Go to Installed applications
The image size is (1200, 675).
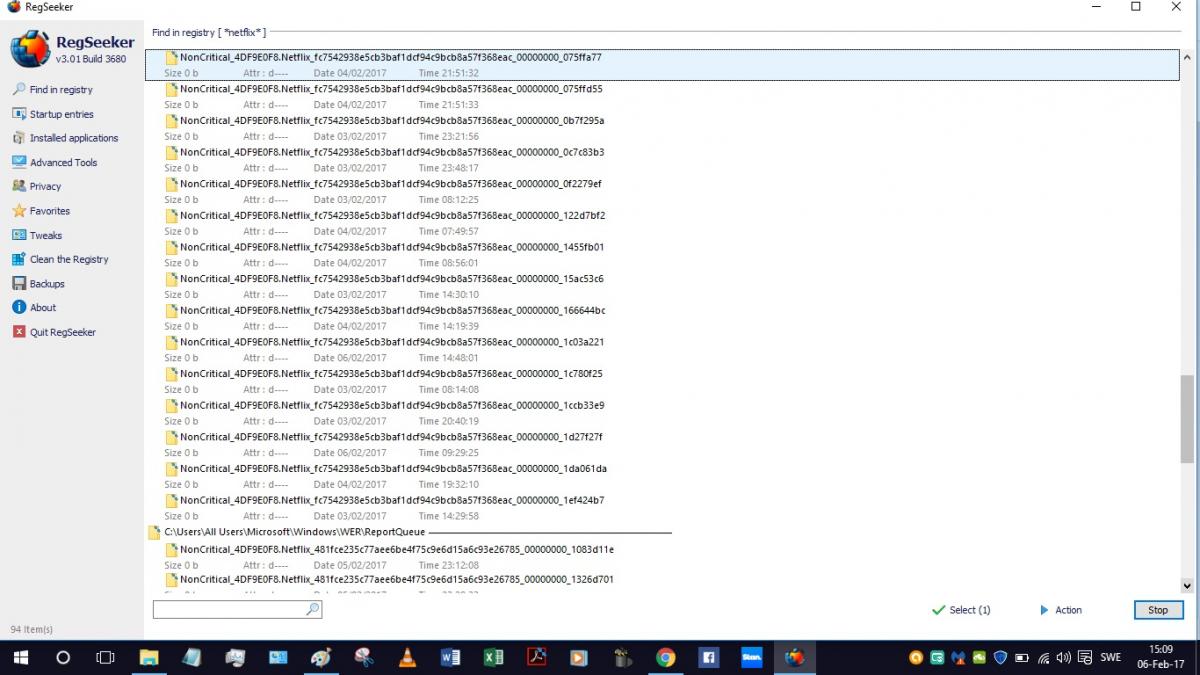65,138
